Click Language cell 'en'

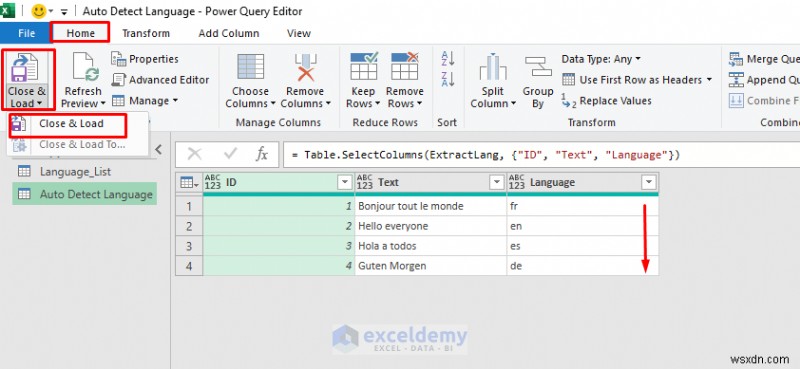[x=583, y=226]
